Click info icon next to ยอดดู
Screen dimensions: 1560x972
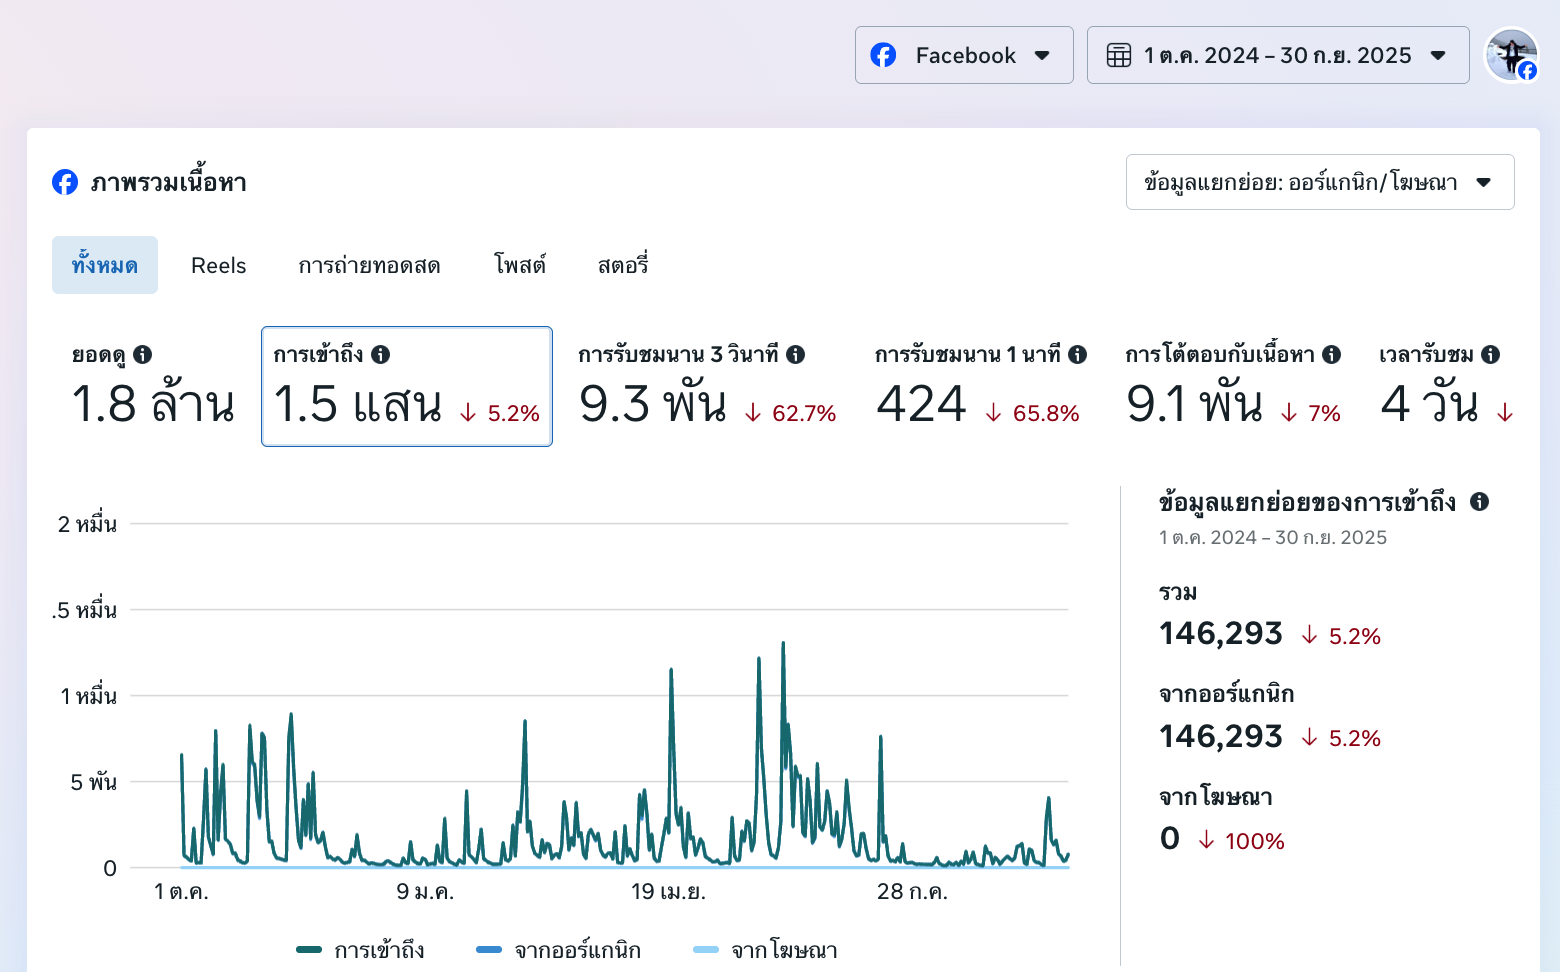coord(143,355)
